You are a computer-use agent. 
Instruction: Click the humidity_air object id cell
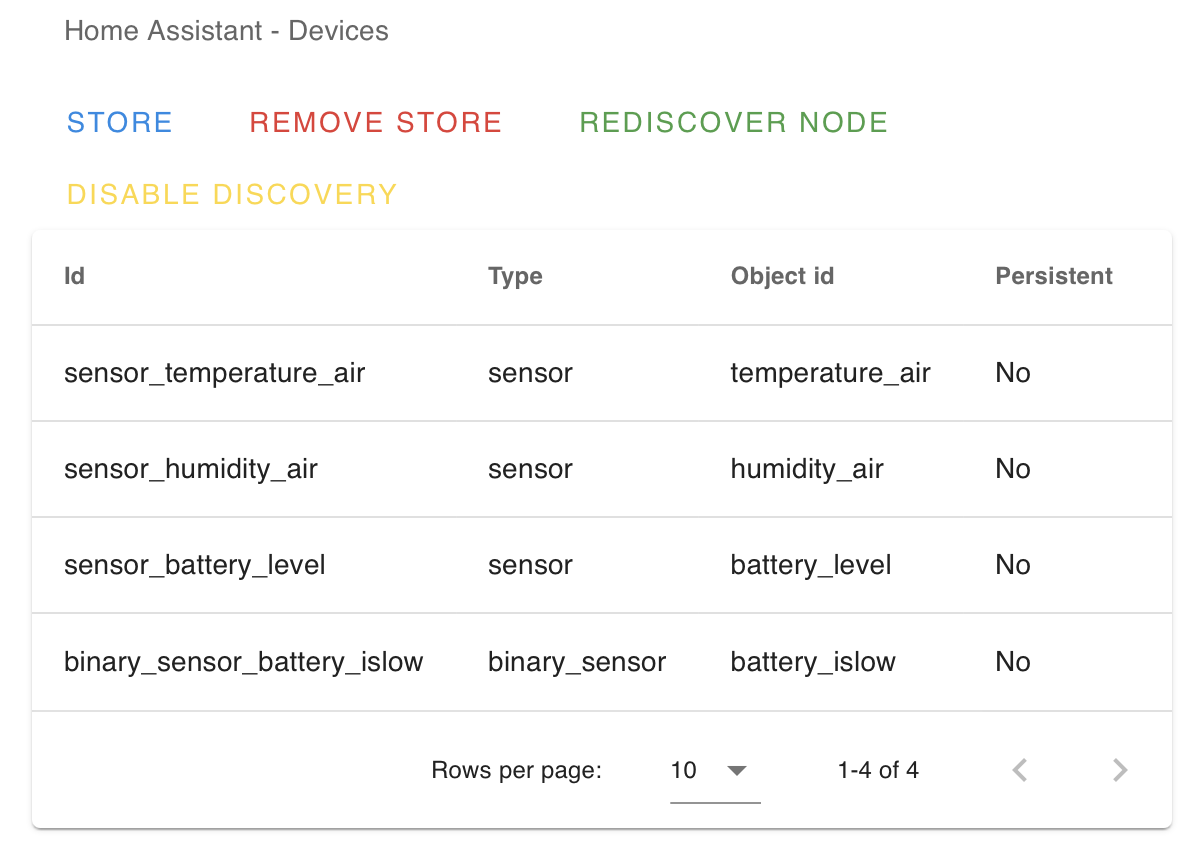coord(806,469)
